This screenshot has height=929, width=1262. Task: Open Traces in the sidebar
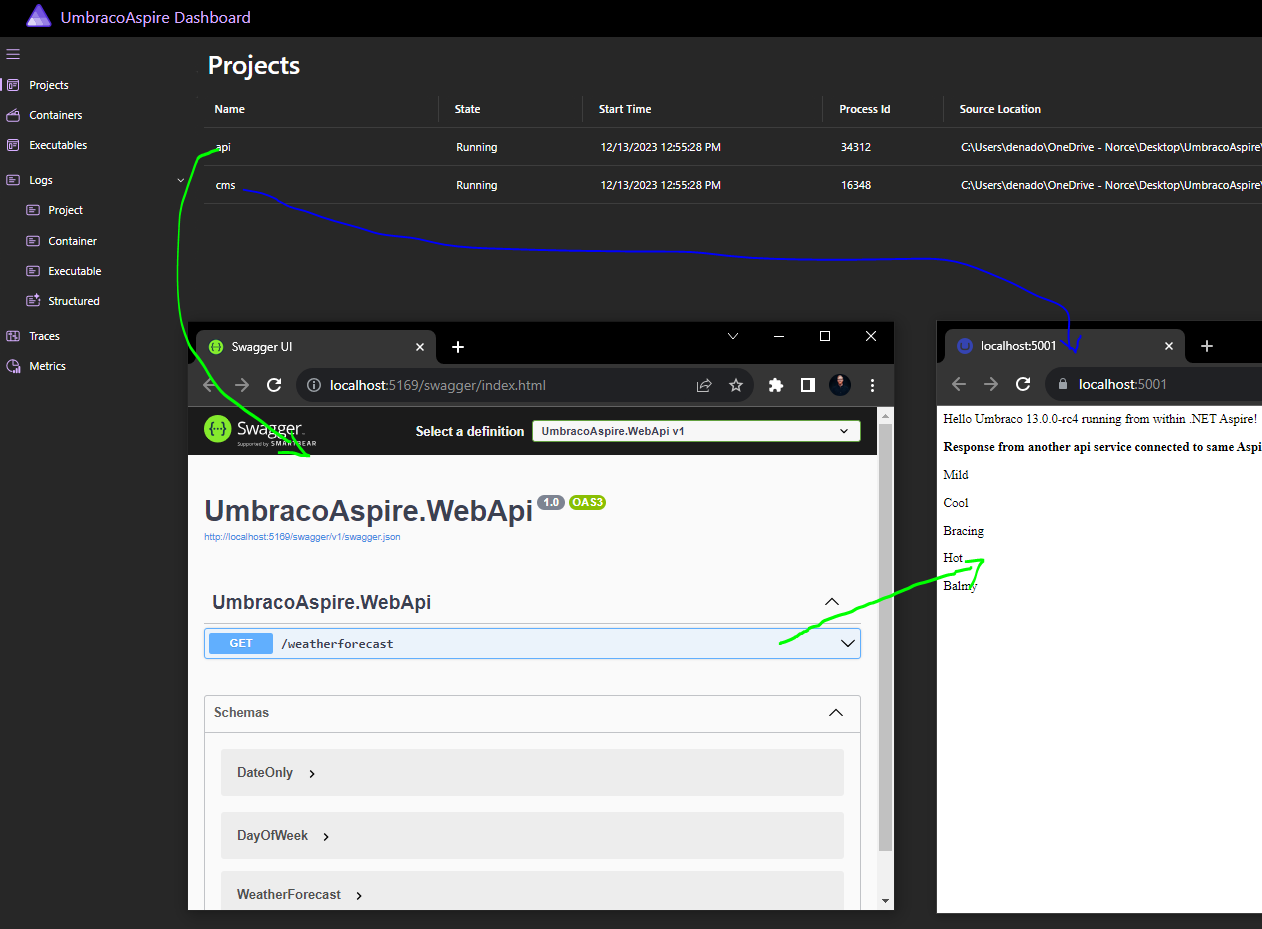pos(44,336)
